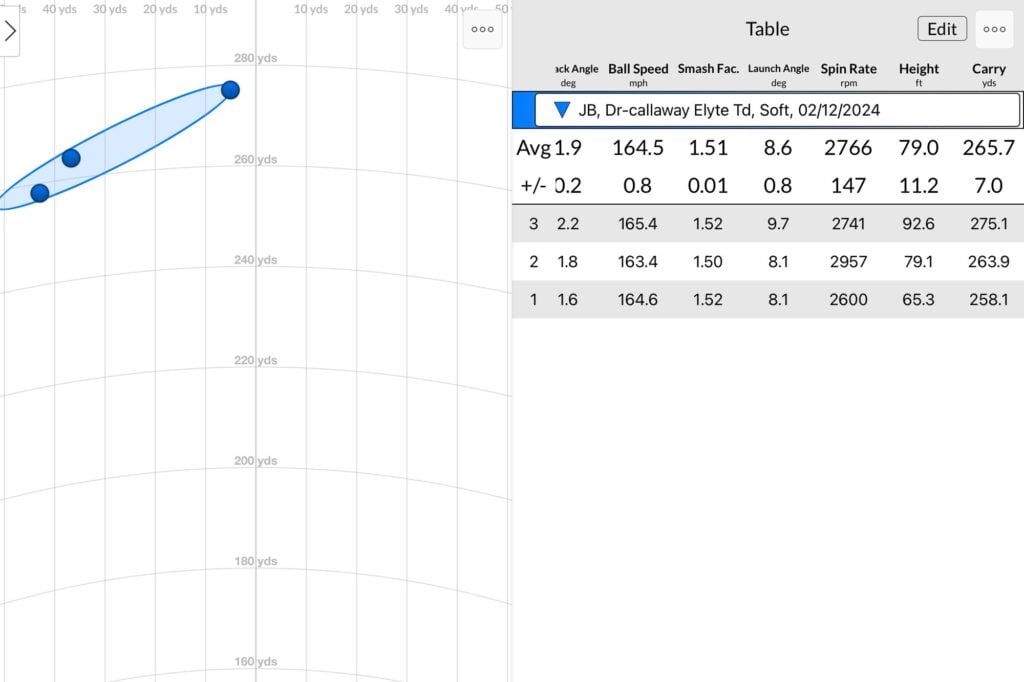This screenshot has height=682, width=1024.
Task: Select shot row 1 in table
Action: pos(767,299)
